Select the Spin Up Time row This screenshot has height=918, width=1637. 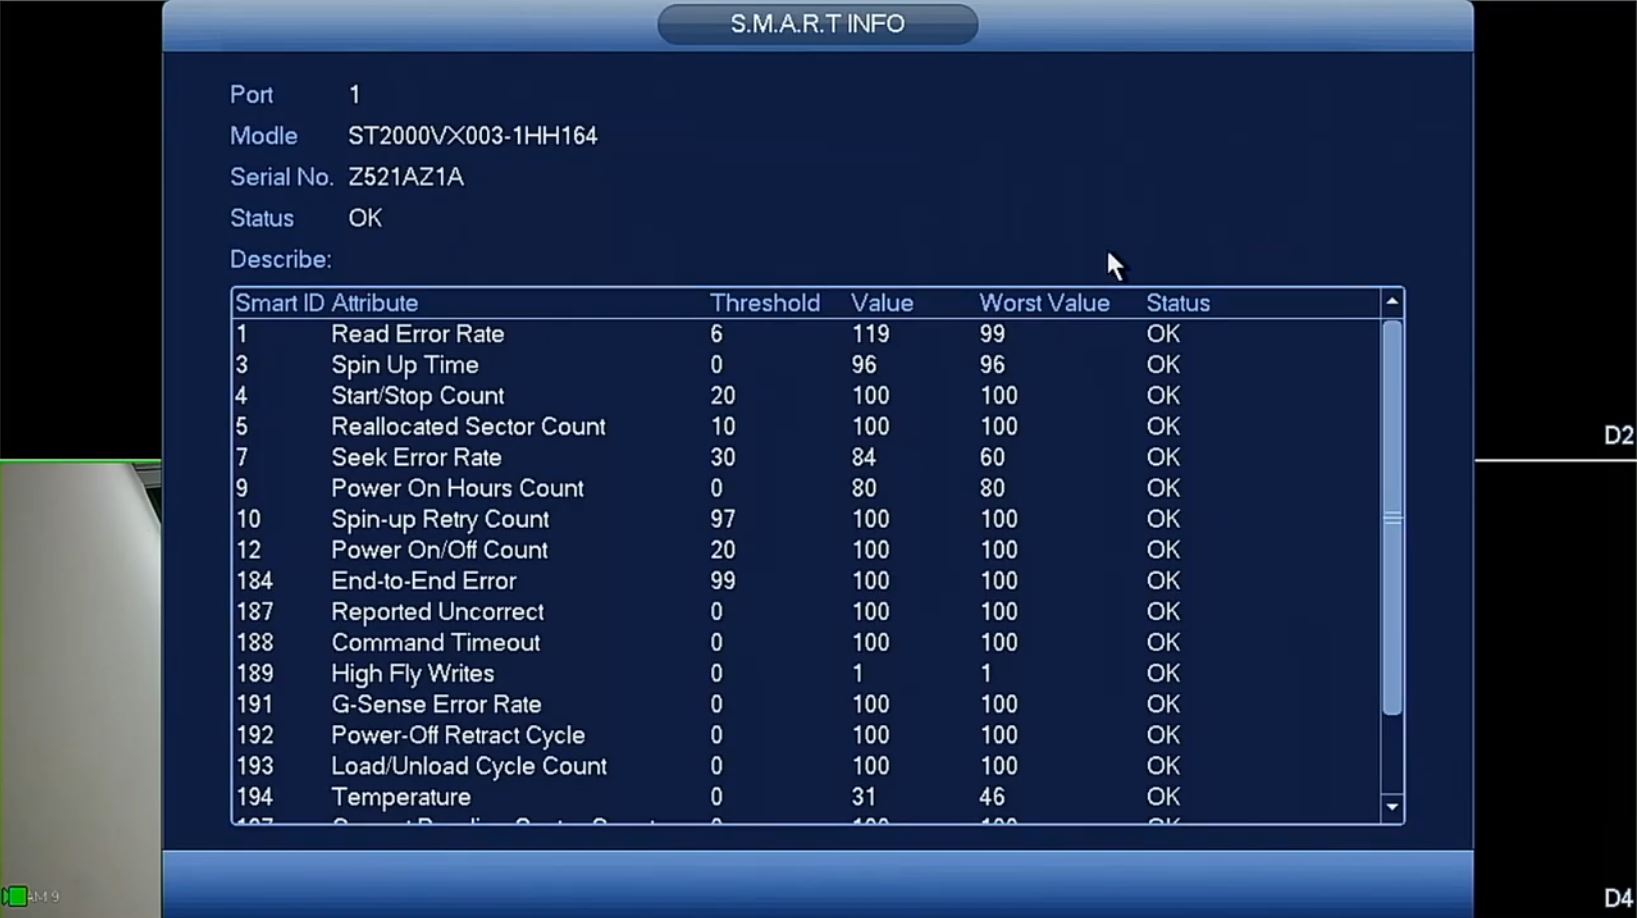coord(806,365)
